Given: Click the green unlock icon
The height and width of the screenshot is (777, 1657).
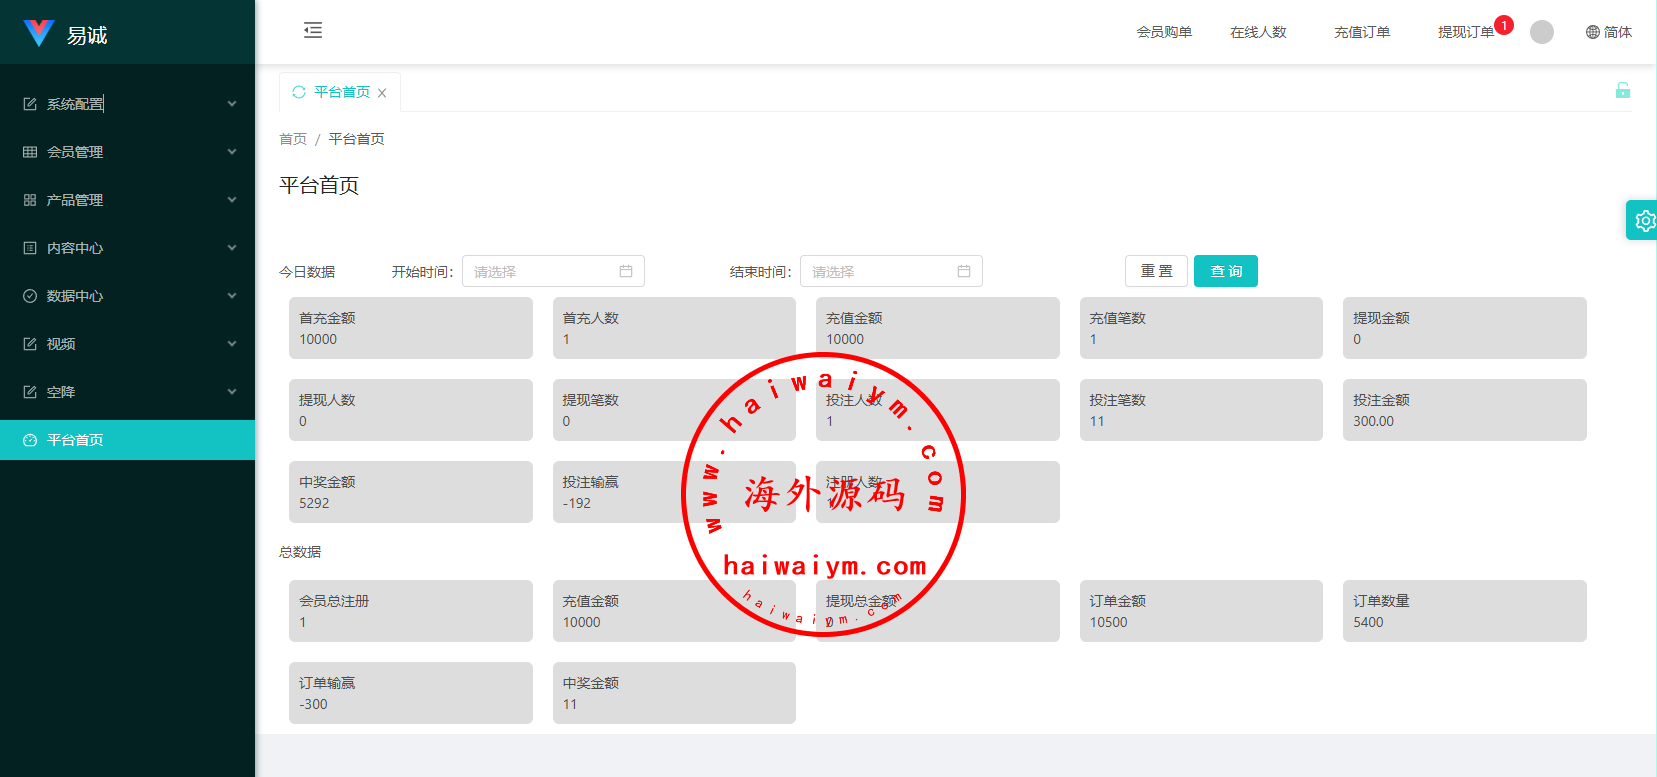Looking at the screenshot, I should tap(1622, 91).
